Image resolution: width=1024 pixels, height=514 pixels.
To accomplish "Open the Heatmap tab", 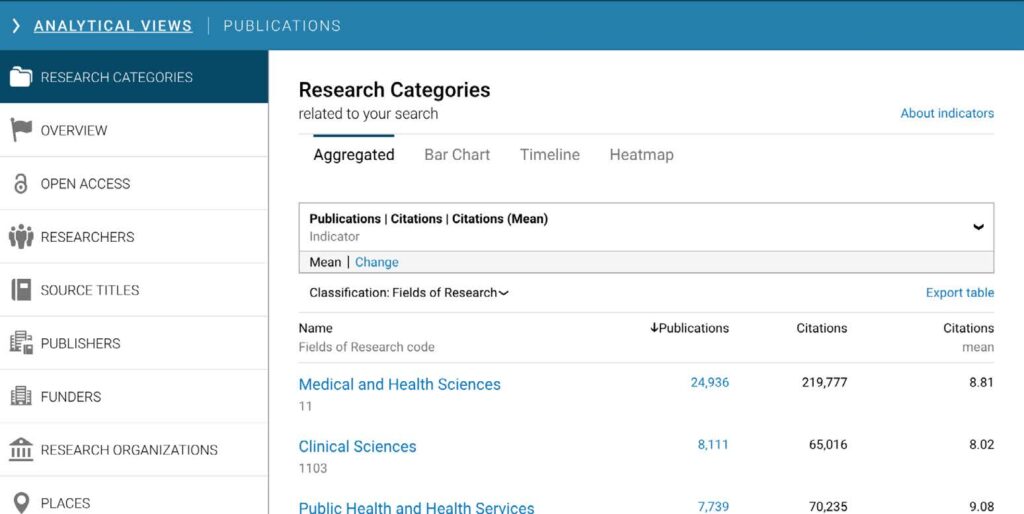I will tap(641, 155).
